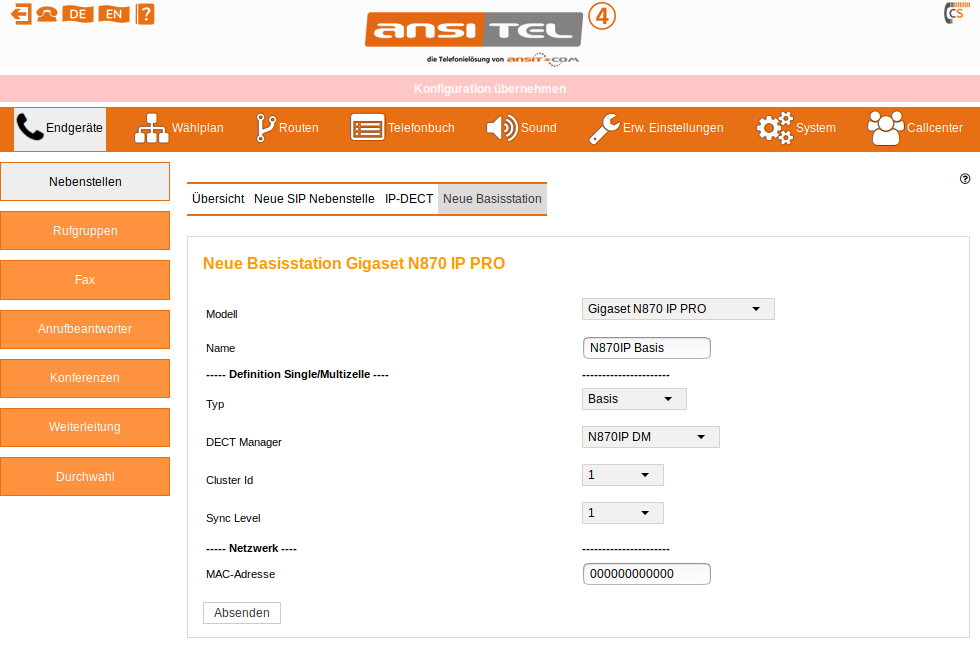Click the logout arrow icon
The height and width of the screenshot is (653, 980).
tap(21, 14)
